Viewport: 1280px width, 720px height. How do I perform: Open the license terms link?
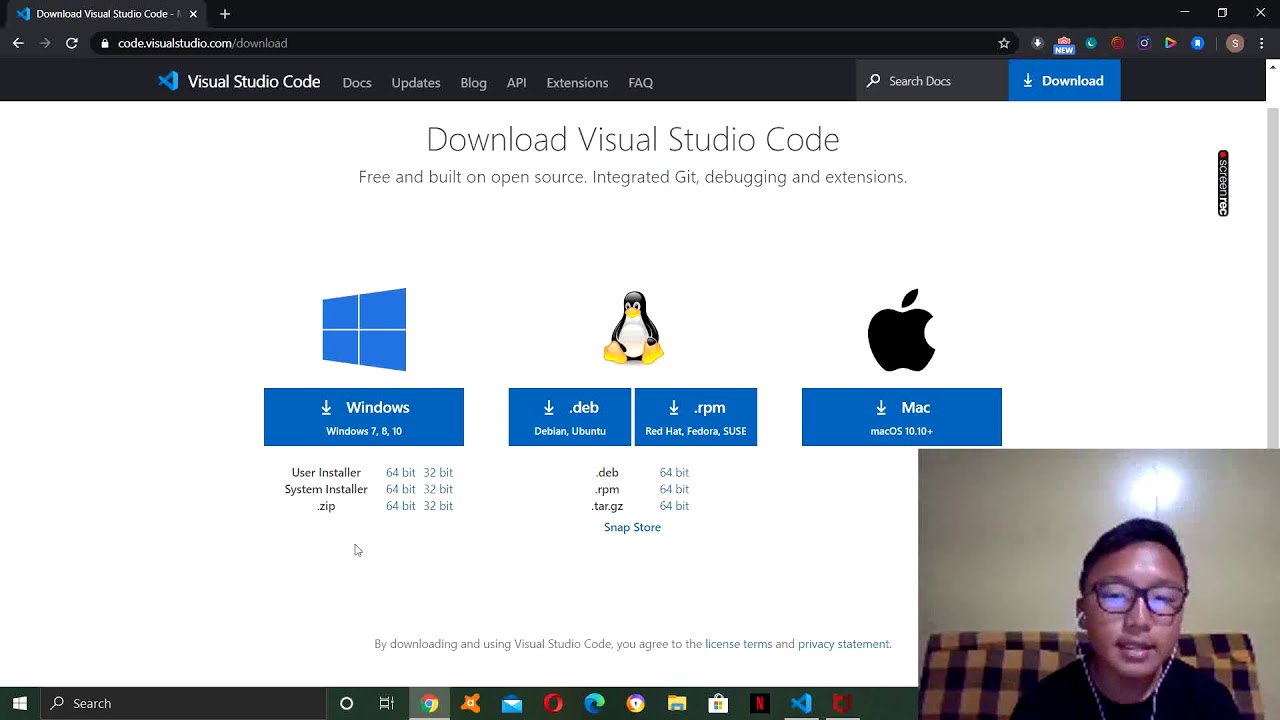(x=738, y=644)
